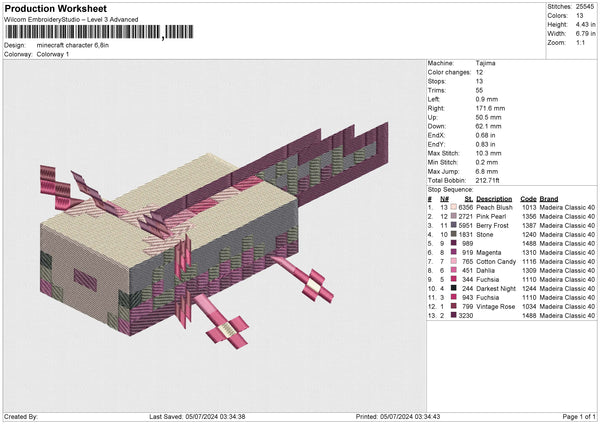Click the 'St.' column header
Viewport: 600px width, 424px height.
(469, 199)
